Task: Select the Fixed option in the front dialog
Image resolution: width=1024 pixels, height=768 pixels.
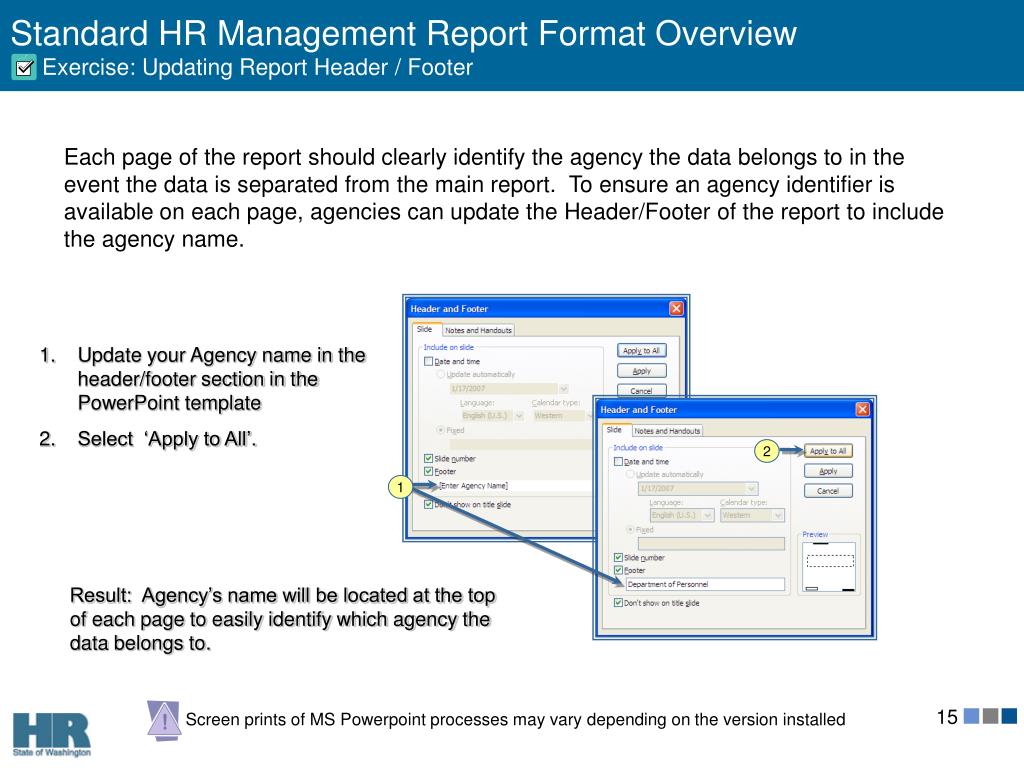Action: click(630, 530)
